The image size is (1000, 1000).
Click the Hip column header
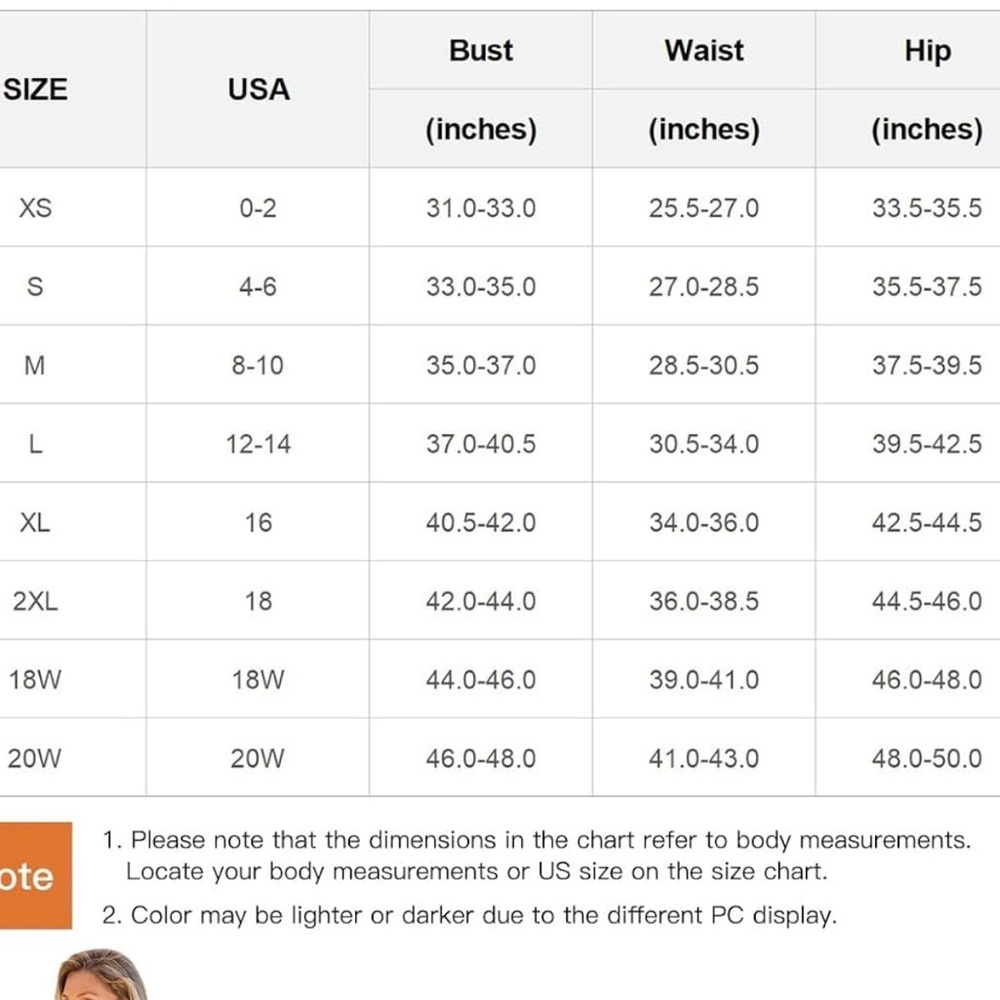click(x=927, y=51)
